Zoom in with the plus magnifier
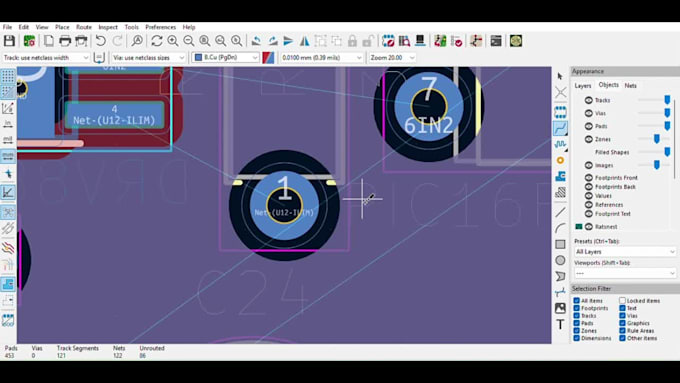 click(x=173, y=41)
